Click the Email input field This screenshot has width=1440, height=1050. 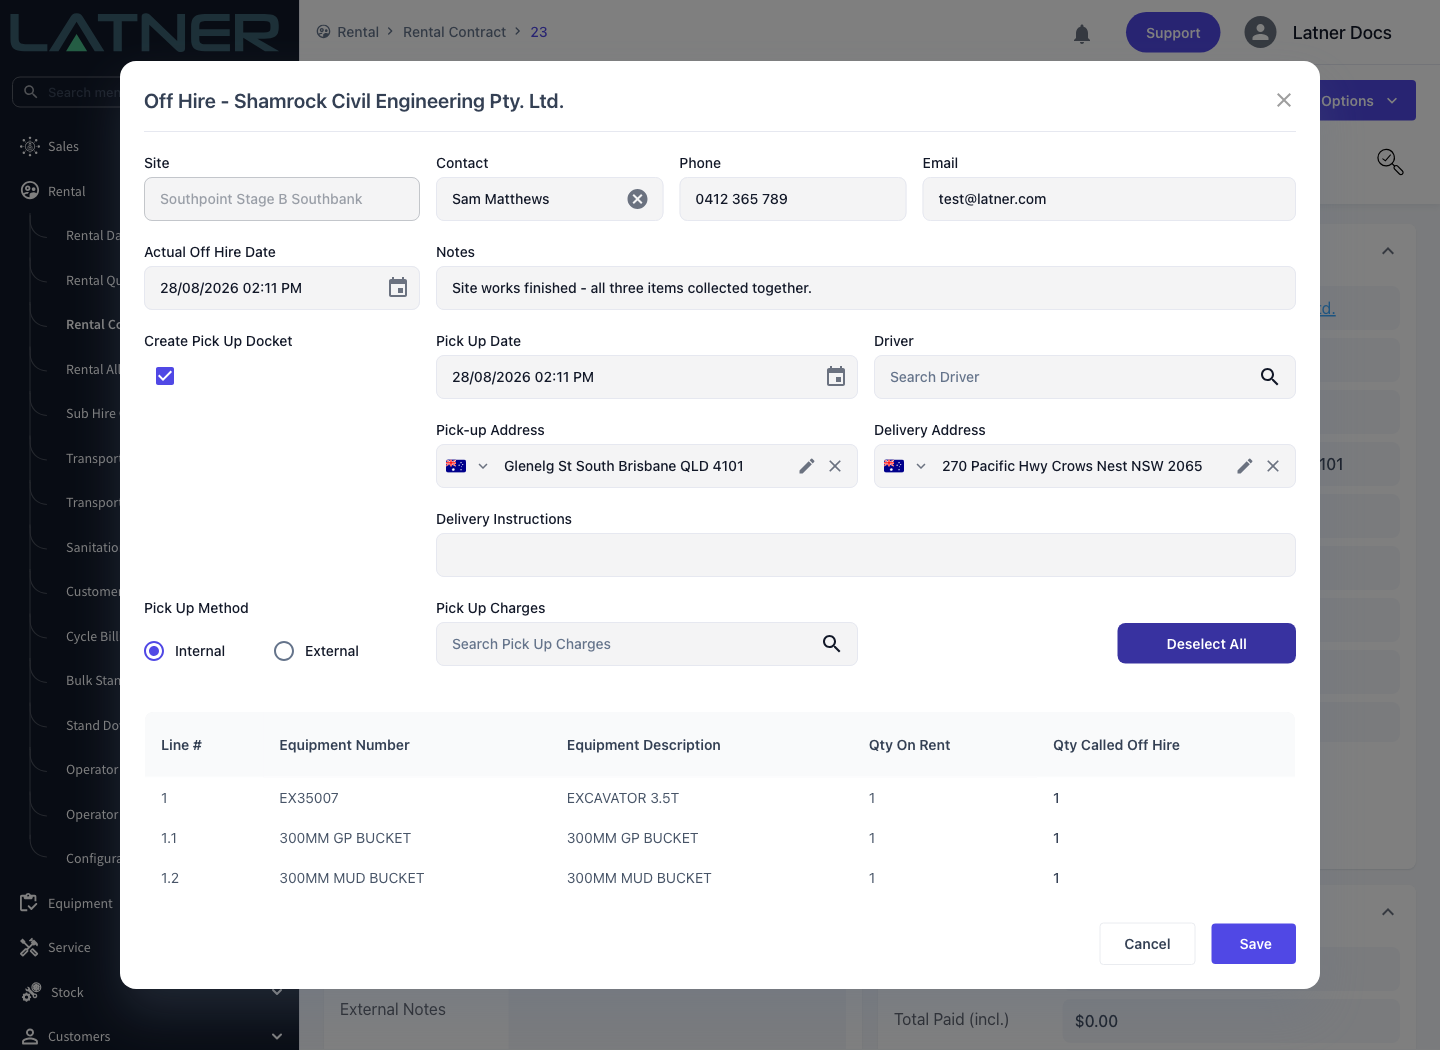point(1109,199)
